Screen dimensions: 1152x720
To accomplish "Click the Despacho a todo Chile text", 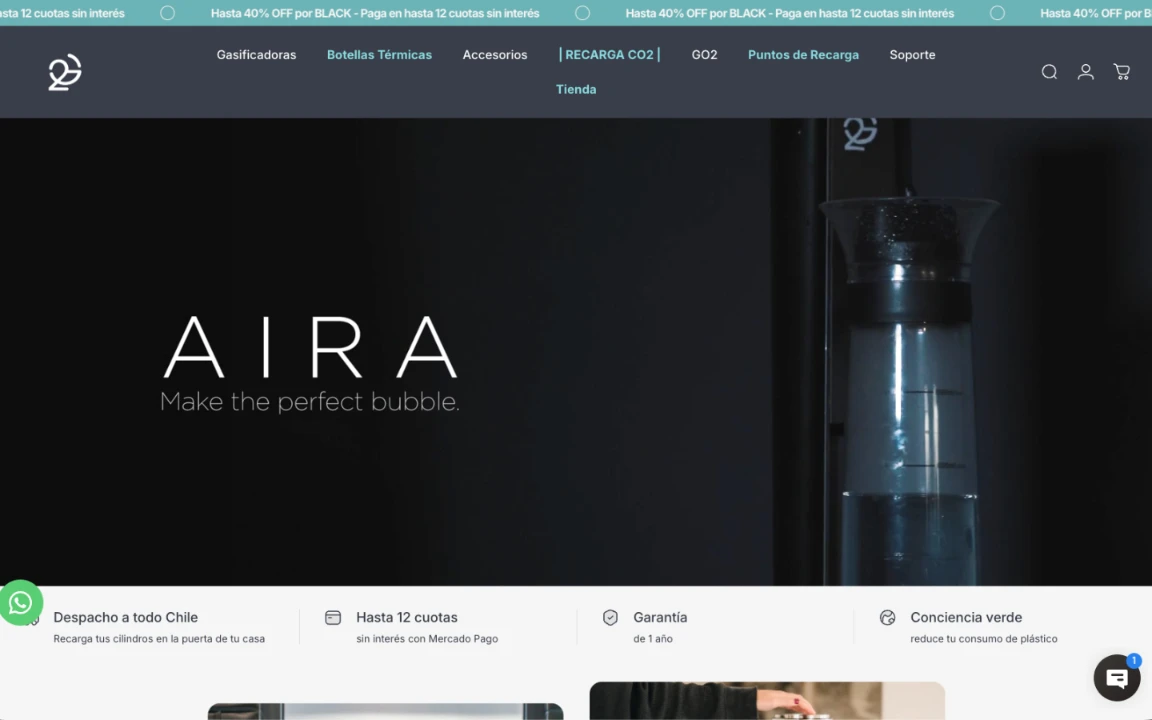I will point(126,618).
